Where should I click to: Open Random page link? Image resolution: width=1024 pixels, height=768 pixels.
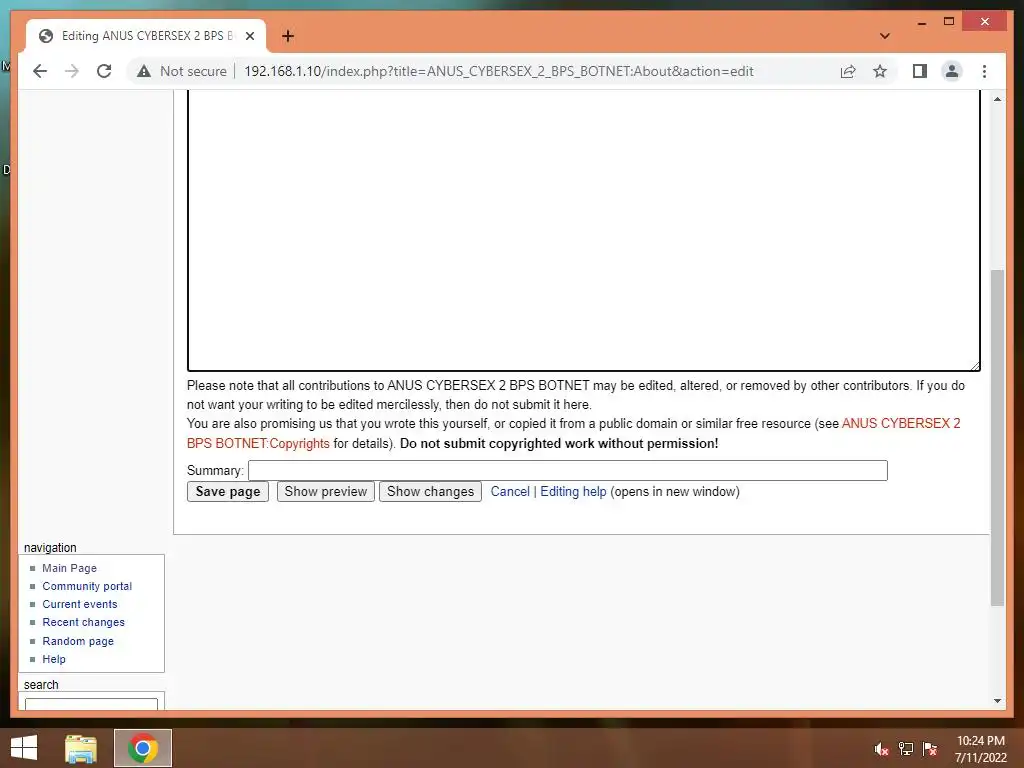pos(78,641)
